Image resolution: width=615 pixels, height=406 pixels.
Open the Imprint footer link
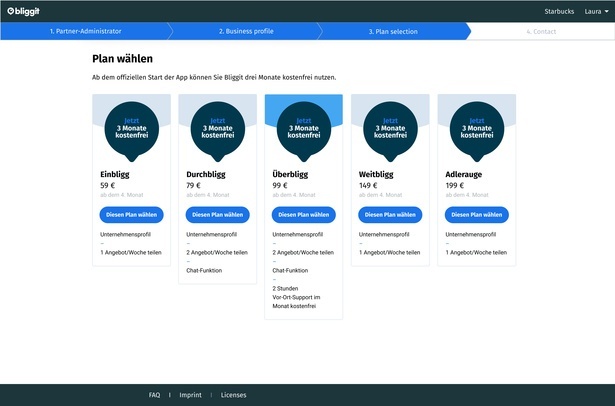(x=190, y=395)
